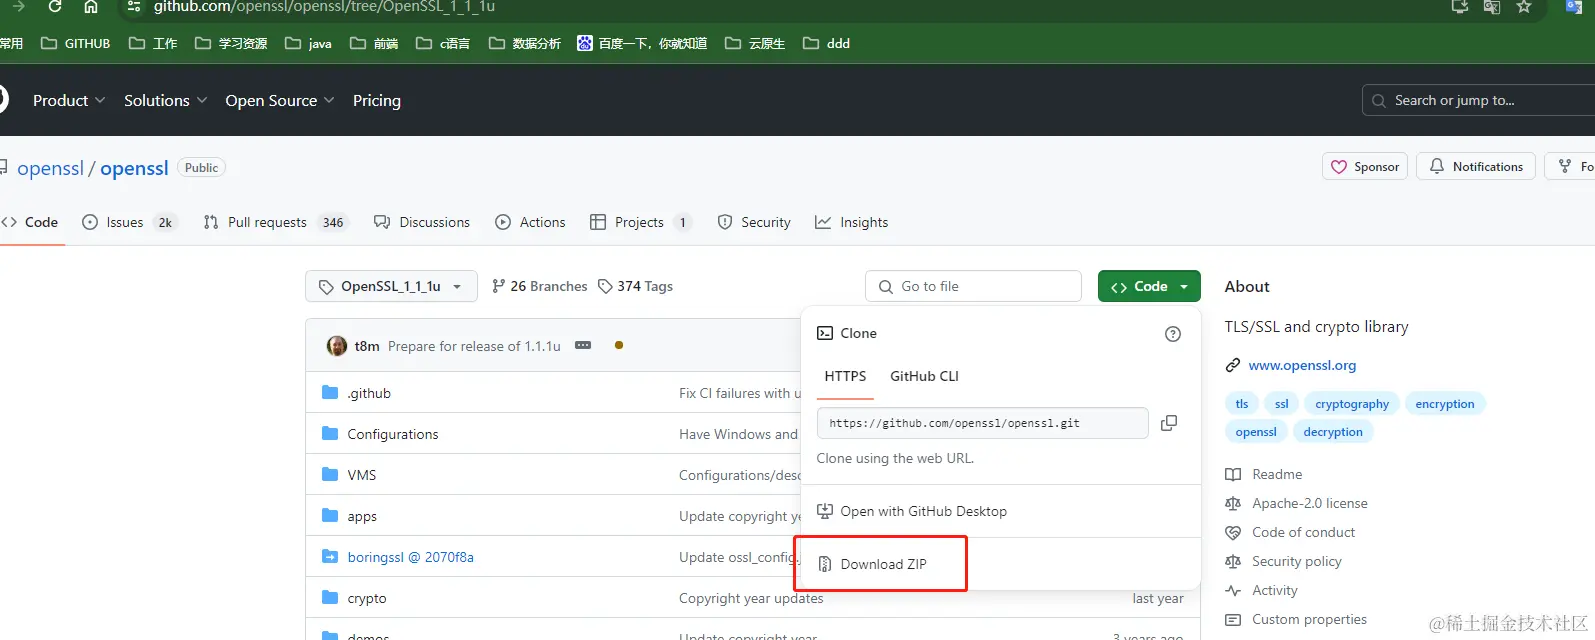Select the openssl topic tag
The height and width of the screenshot is (640, 1595).
[x=1256, y=432]
